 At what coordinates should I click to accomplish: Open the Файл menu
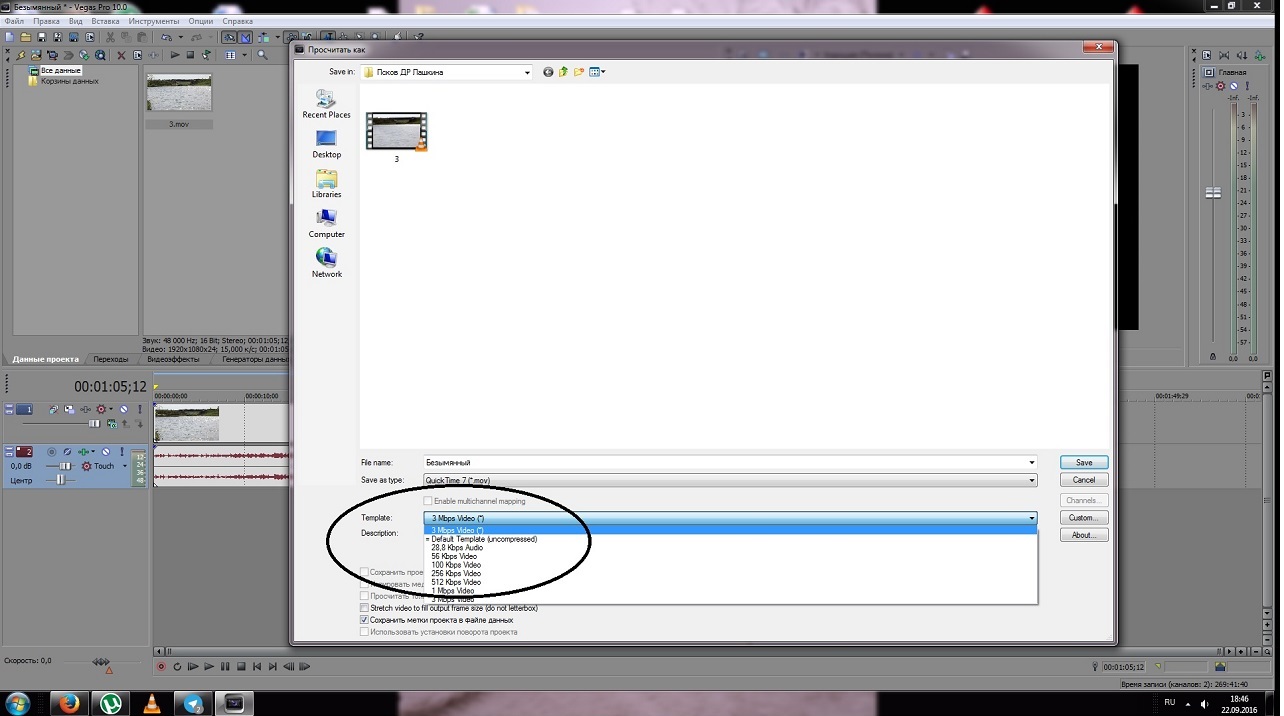[x=14, y=21]
